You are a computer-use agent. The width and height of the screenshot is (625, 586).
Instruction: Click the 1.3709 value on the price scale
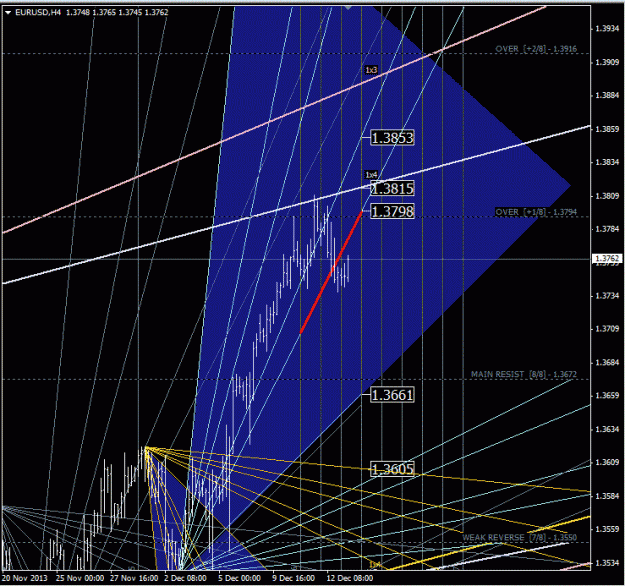607,329
